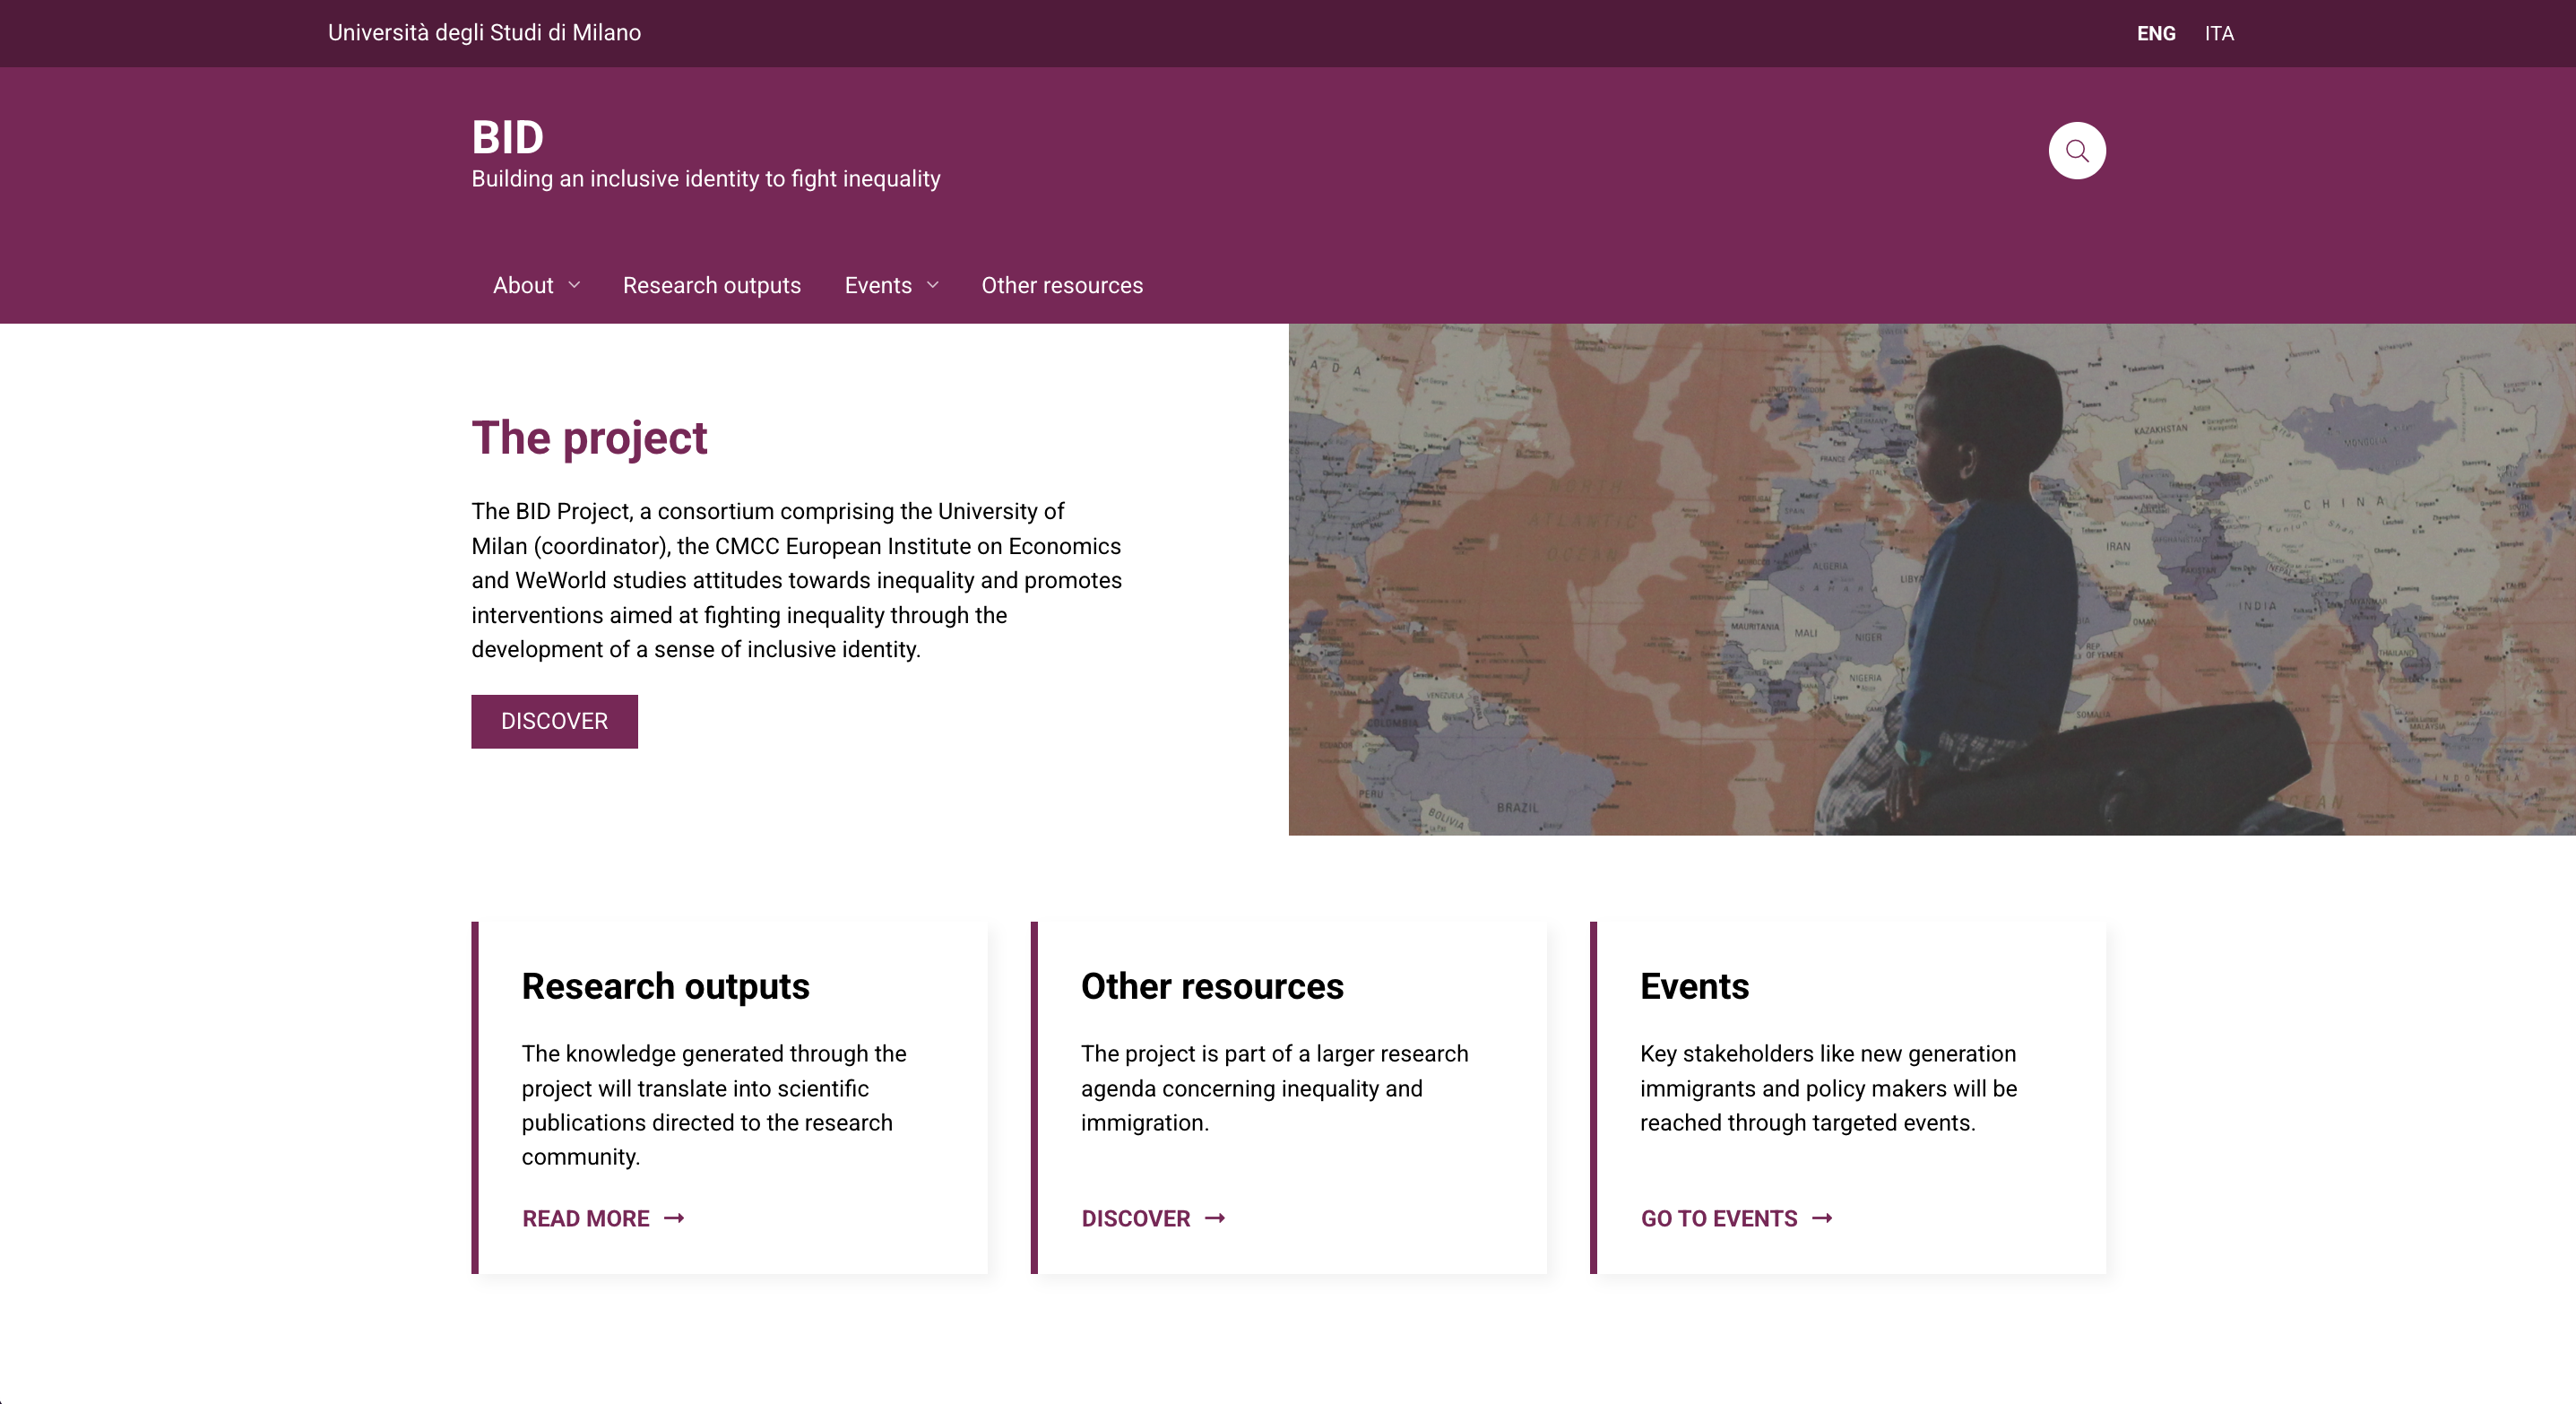Image resolution: width=2576 pixels, height=1404 pixels.
Task: Click the Research outputs card heading
Action: [665, 986]
